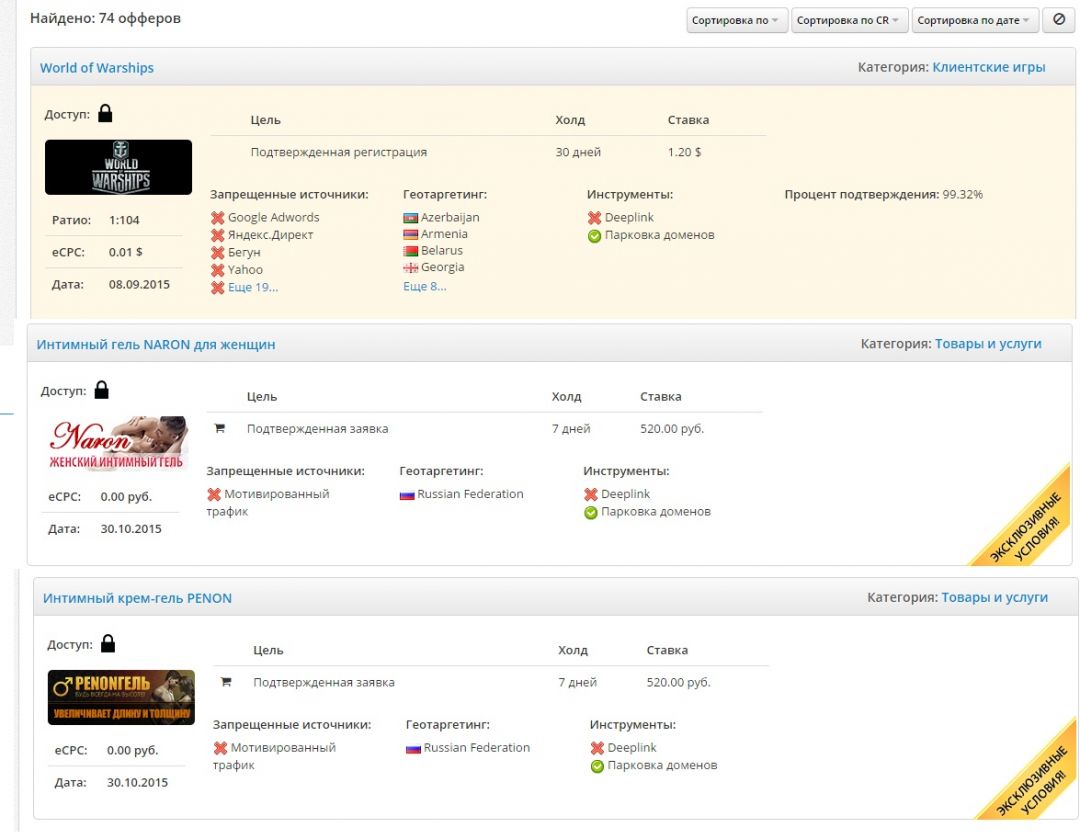Open the World of Warships offer link
1080x839 pixels.
tap(96, 68)
